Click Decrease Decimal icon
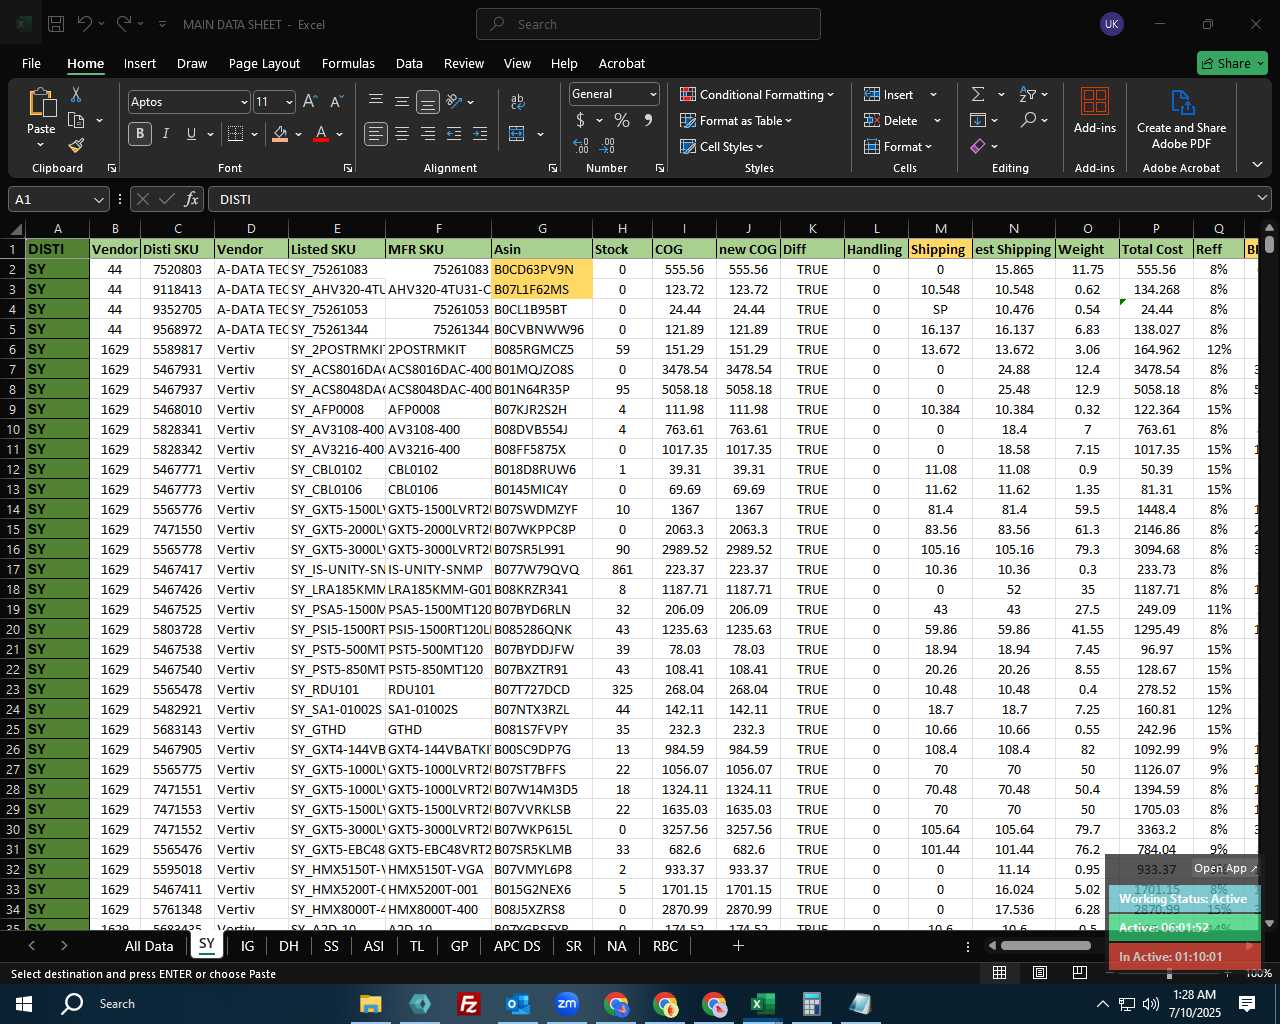Screen dimensions: 1280x1024 [608, 146]
